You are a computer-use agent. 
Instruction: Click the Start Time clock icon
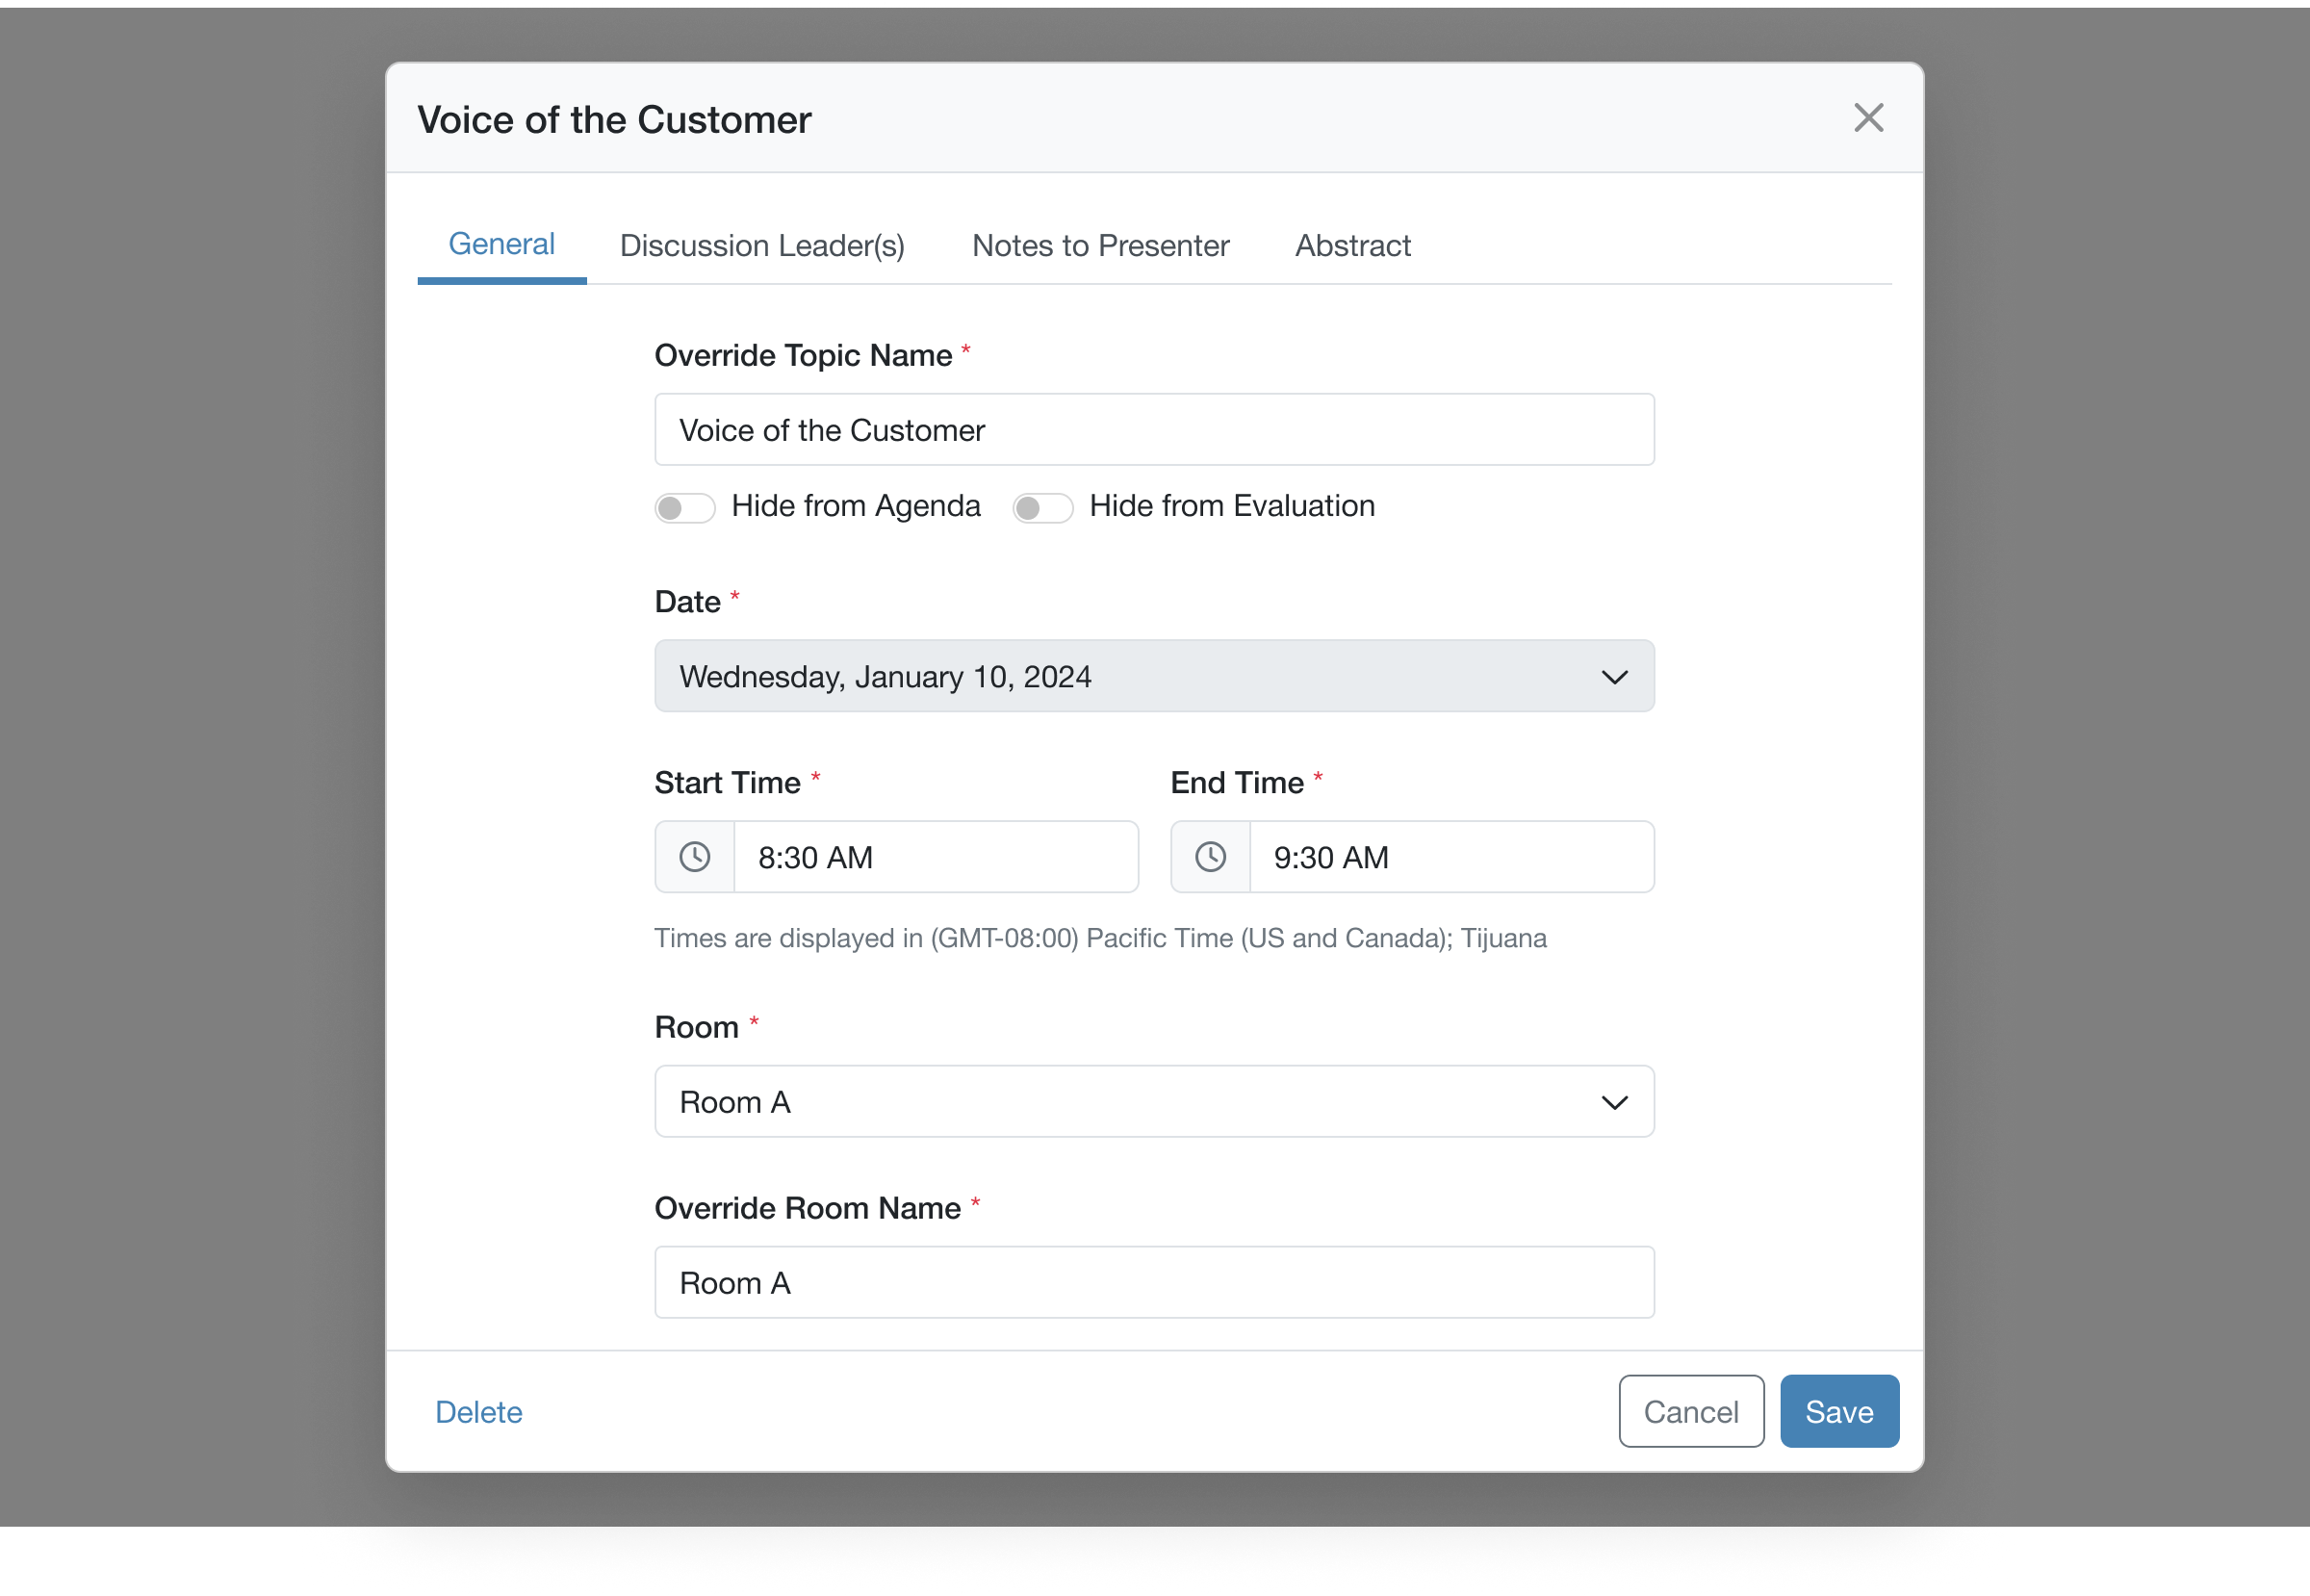(x=695, y=857)
